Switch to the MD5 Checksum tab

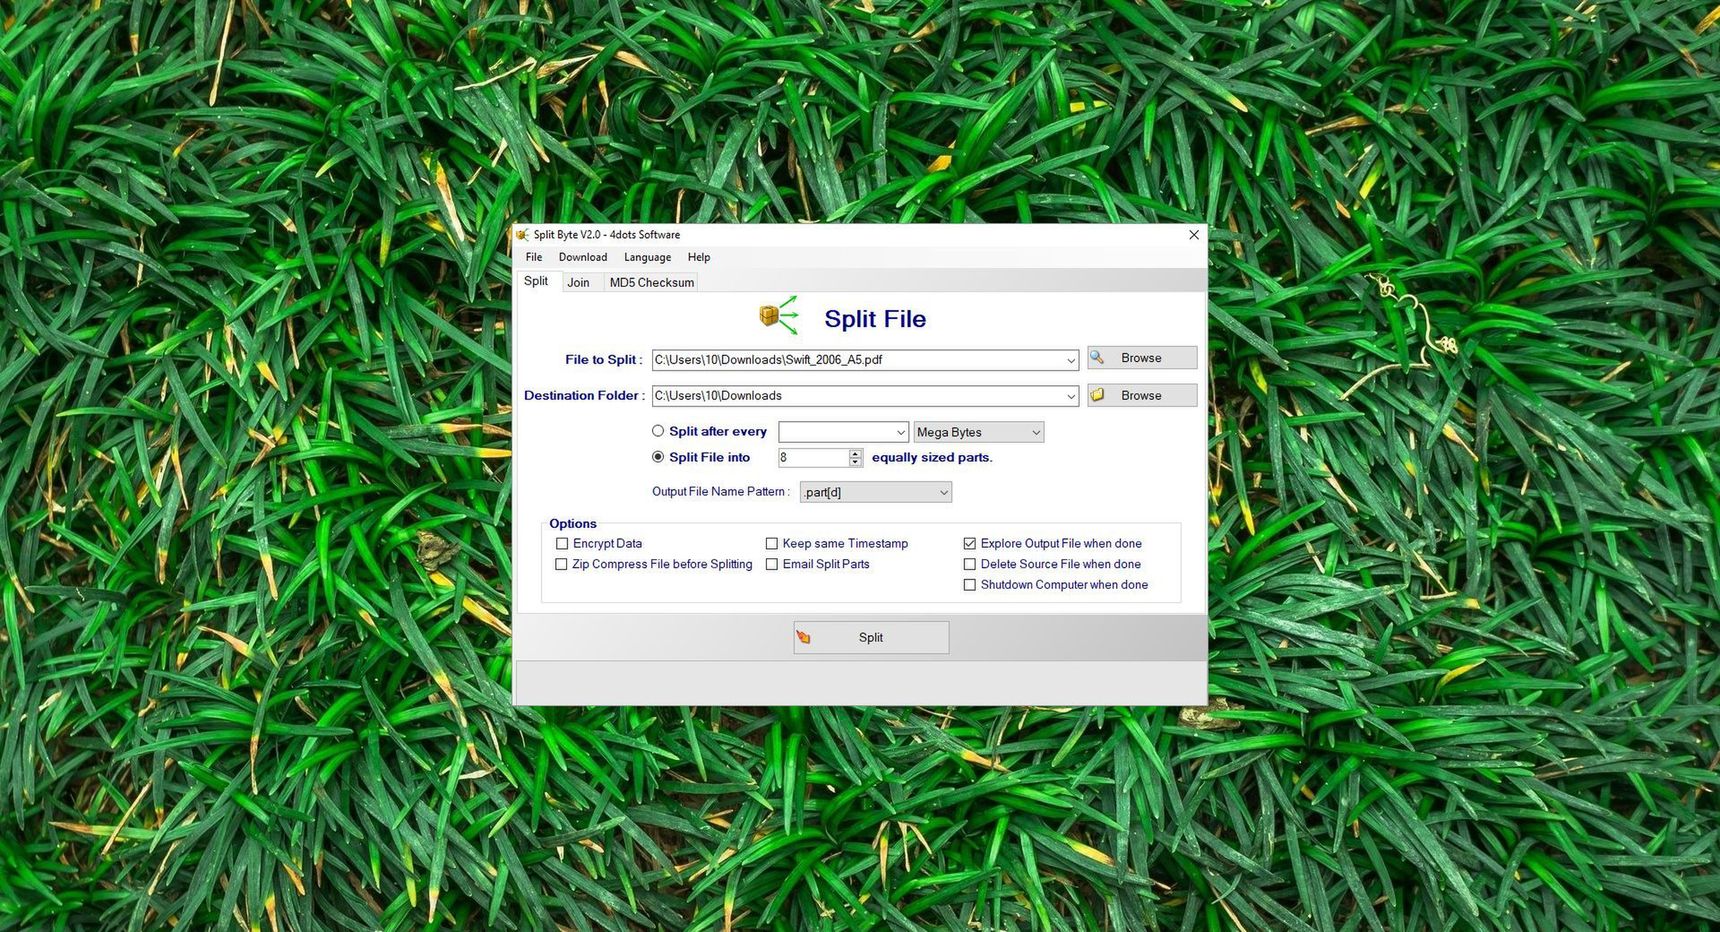coord(652,283)
